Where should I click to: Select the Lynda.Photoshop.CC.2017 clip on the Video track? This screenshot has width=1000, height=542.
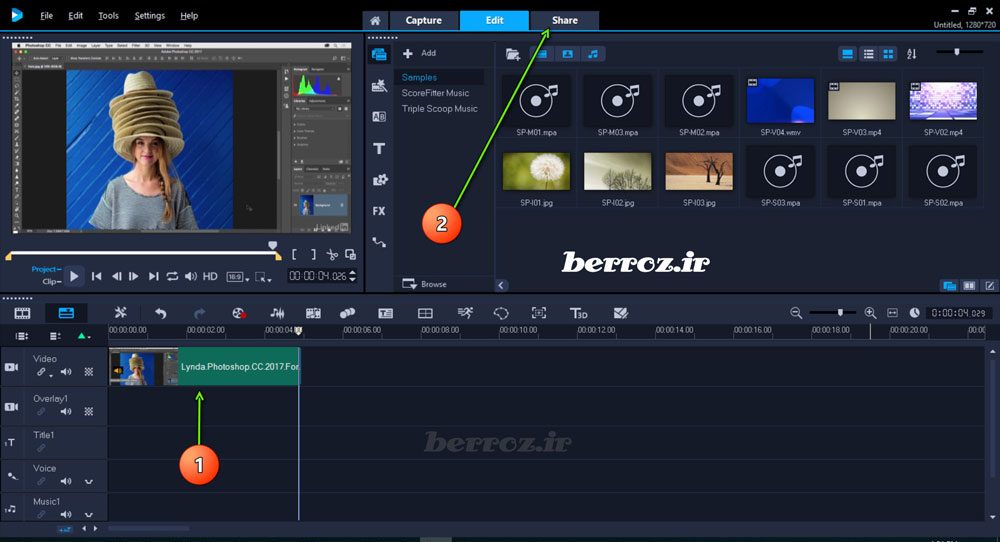pyautogui.click(x=204, y=367)
